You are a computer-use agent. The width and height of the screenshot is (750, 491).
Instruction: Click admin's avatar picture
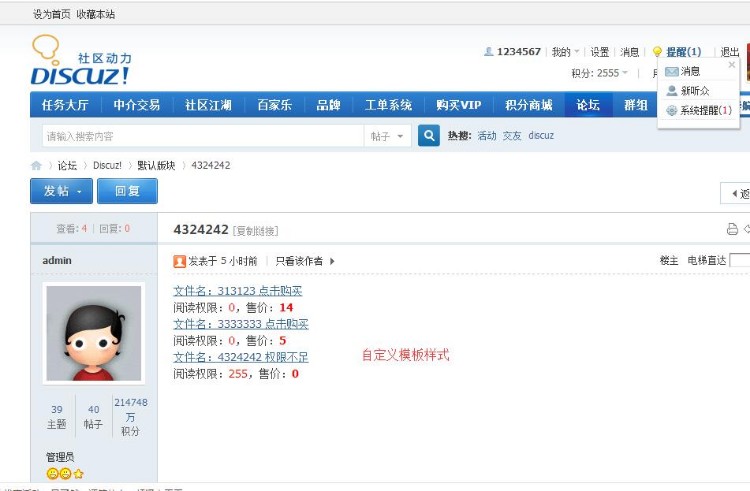pyautogui.click(x=94, y=333)
